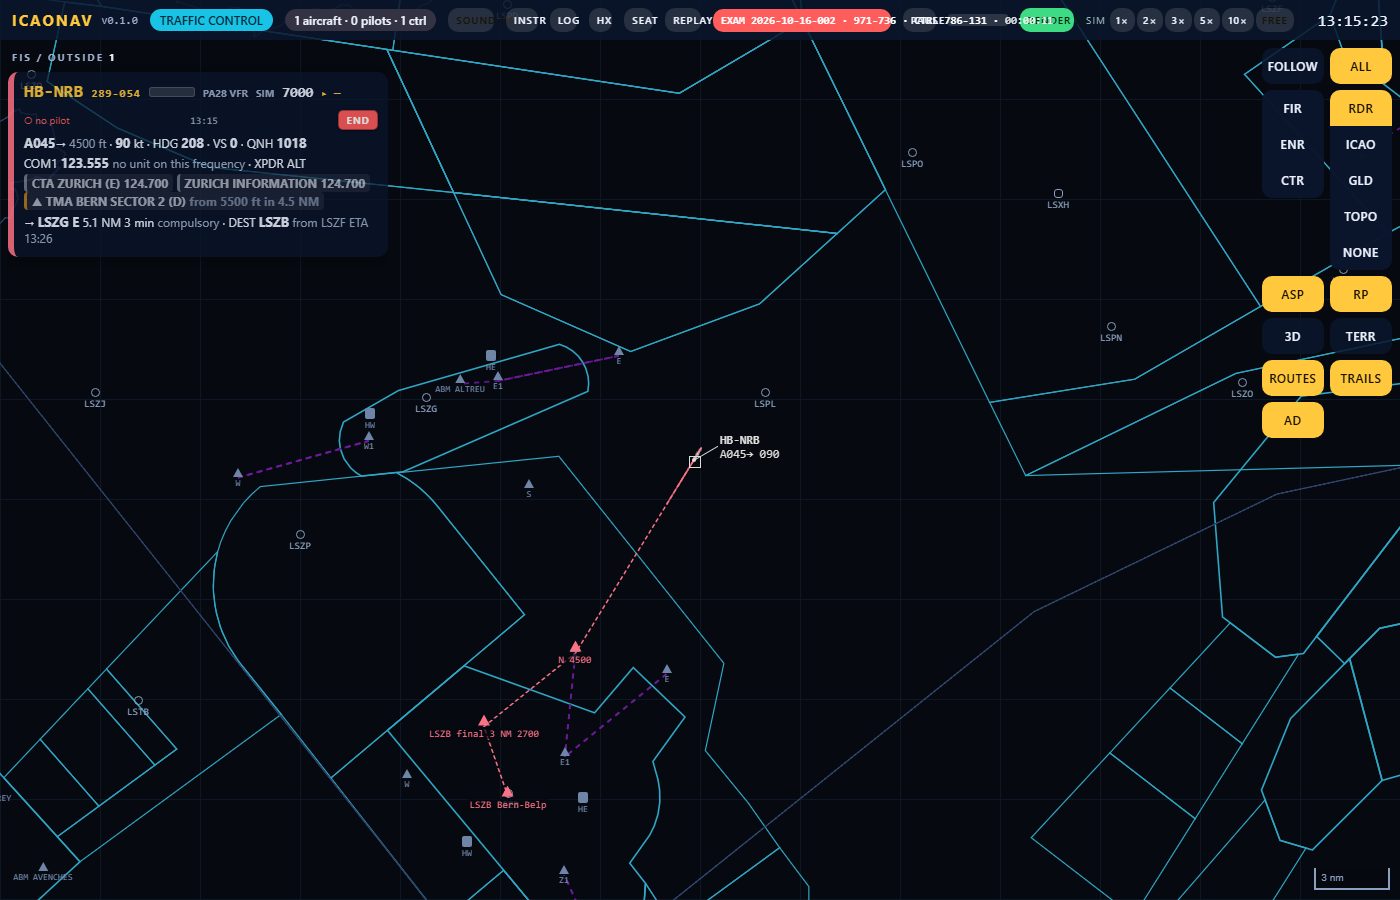Select the RDR basemap option
Image resolution: width=1400 pixels, height=900 pixels.
click(x=1360, y=109)
